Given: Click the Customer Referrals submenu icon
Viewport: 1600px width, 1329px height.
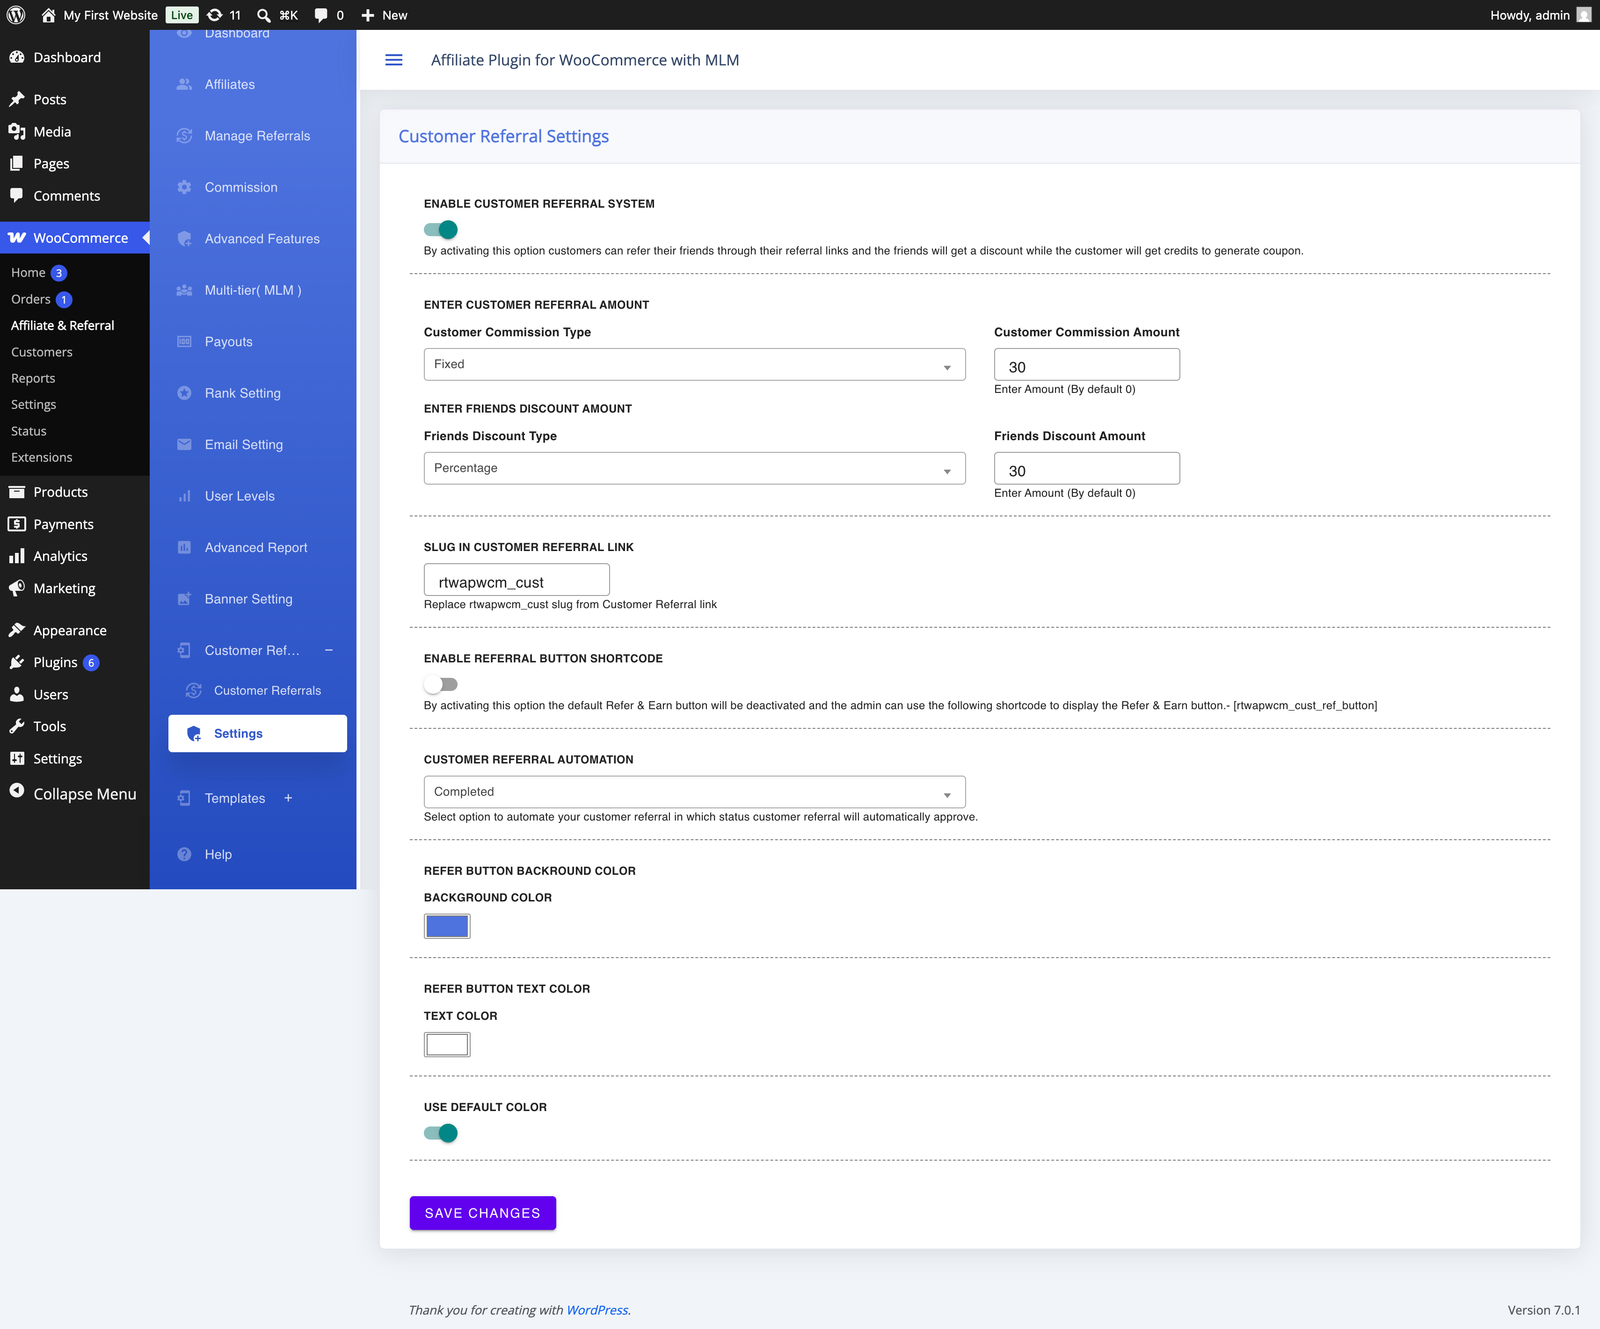Looking at the screenshot, I should pos(194,691).
